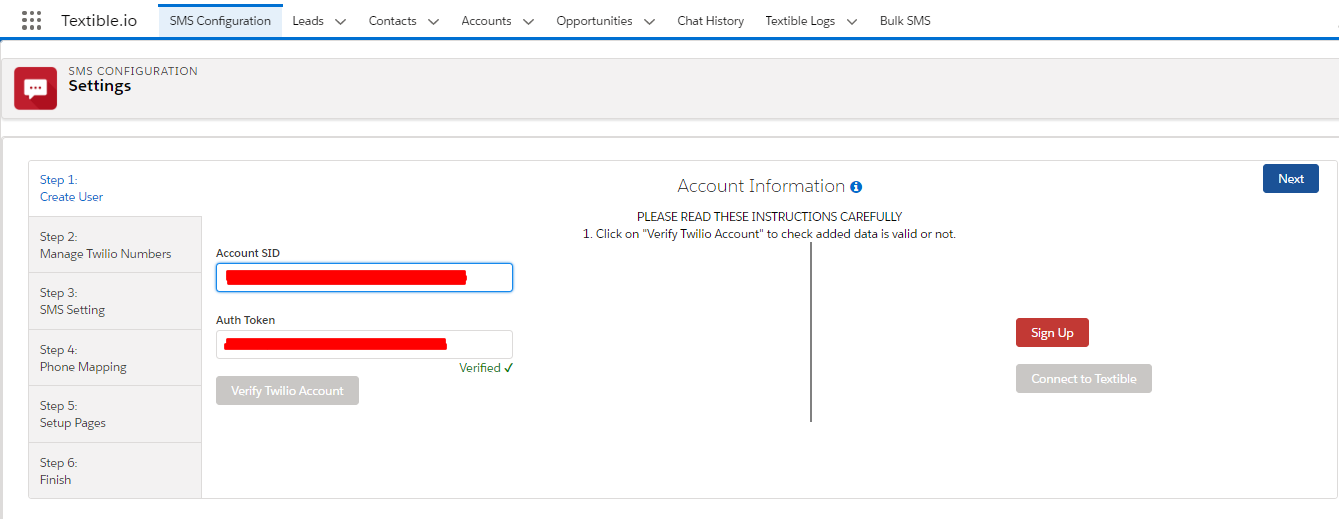This screenshot has width=1339, height=519.
Task: Click the Textible.io app name
Action: point(99,20)
